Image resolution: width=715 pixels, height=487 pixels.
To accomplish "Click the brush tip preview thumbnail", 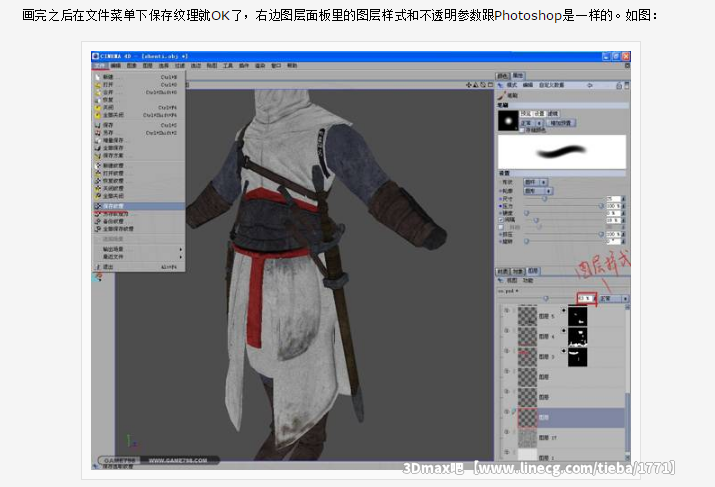I will [508, 121].
